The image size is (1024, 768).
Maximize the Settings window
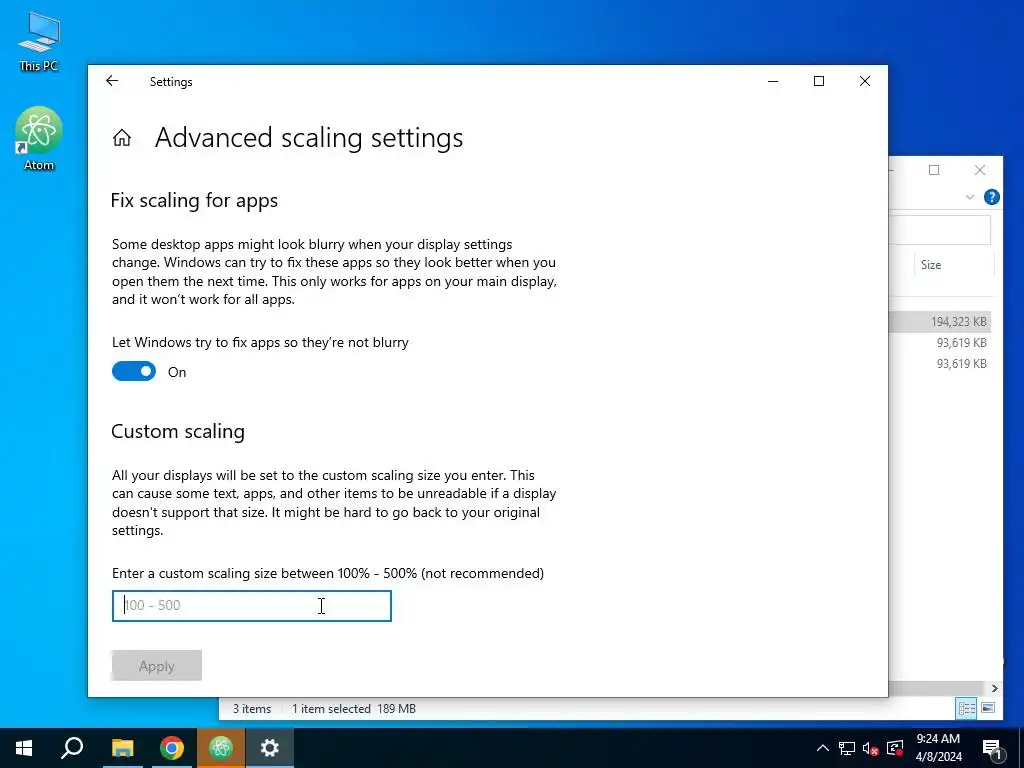[819, 81]
